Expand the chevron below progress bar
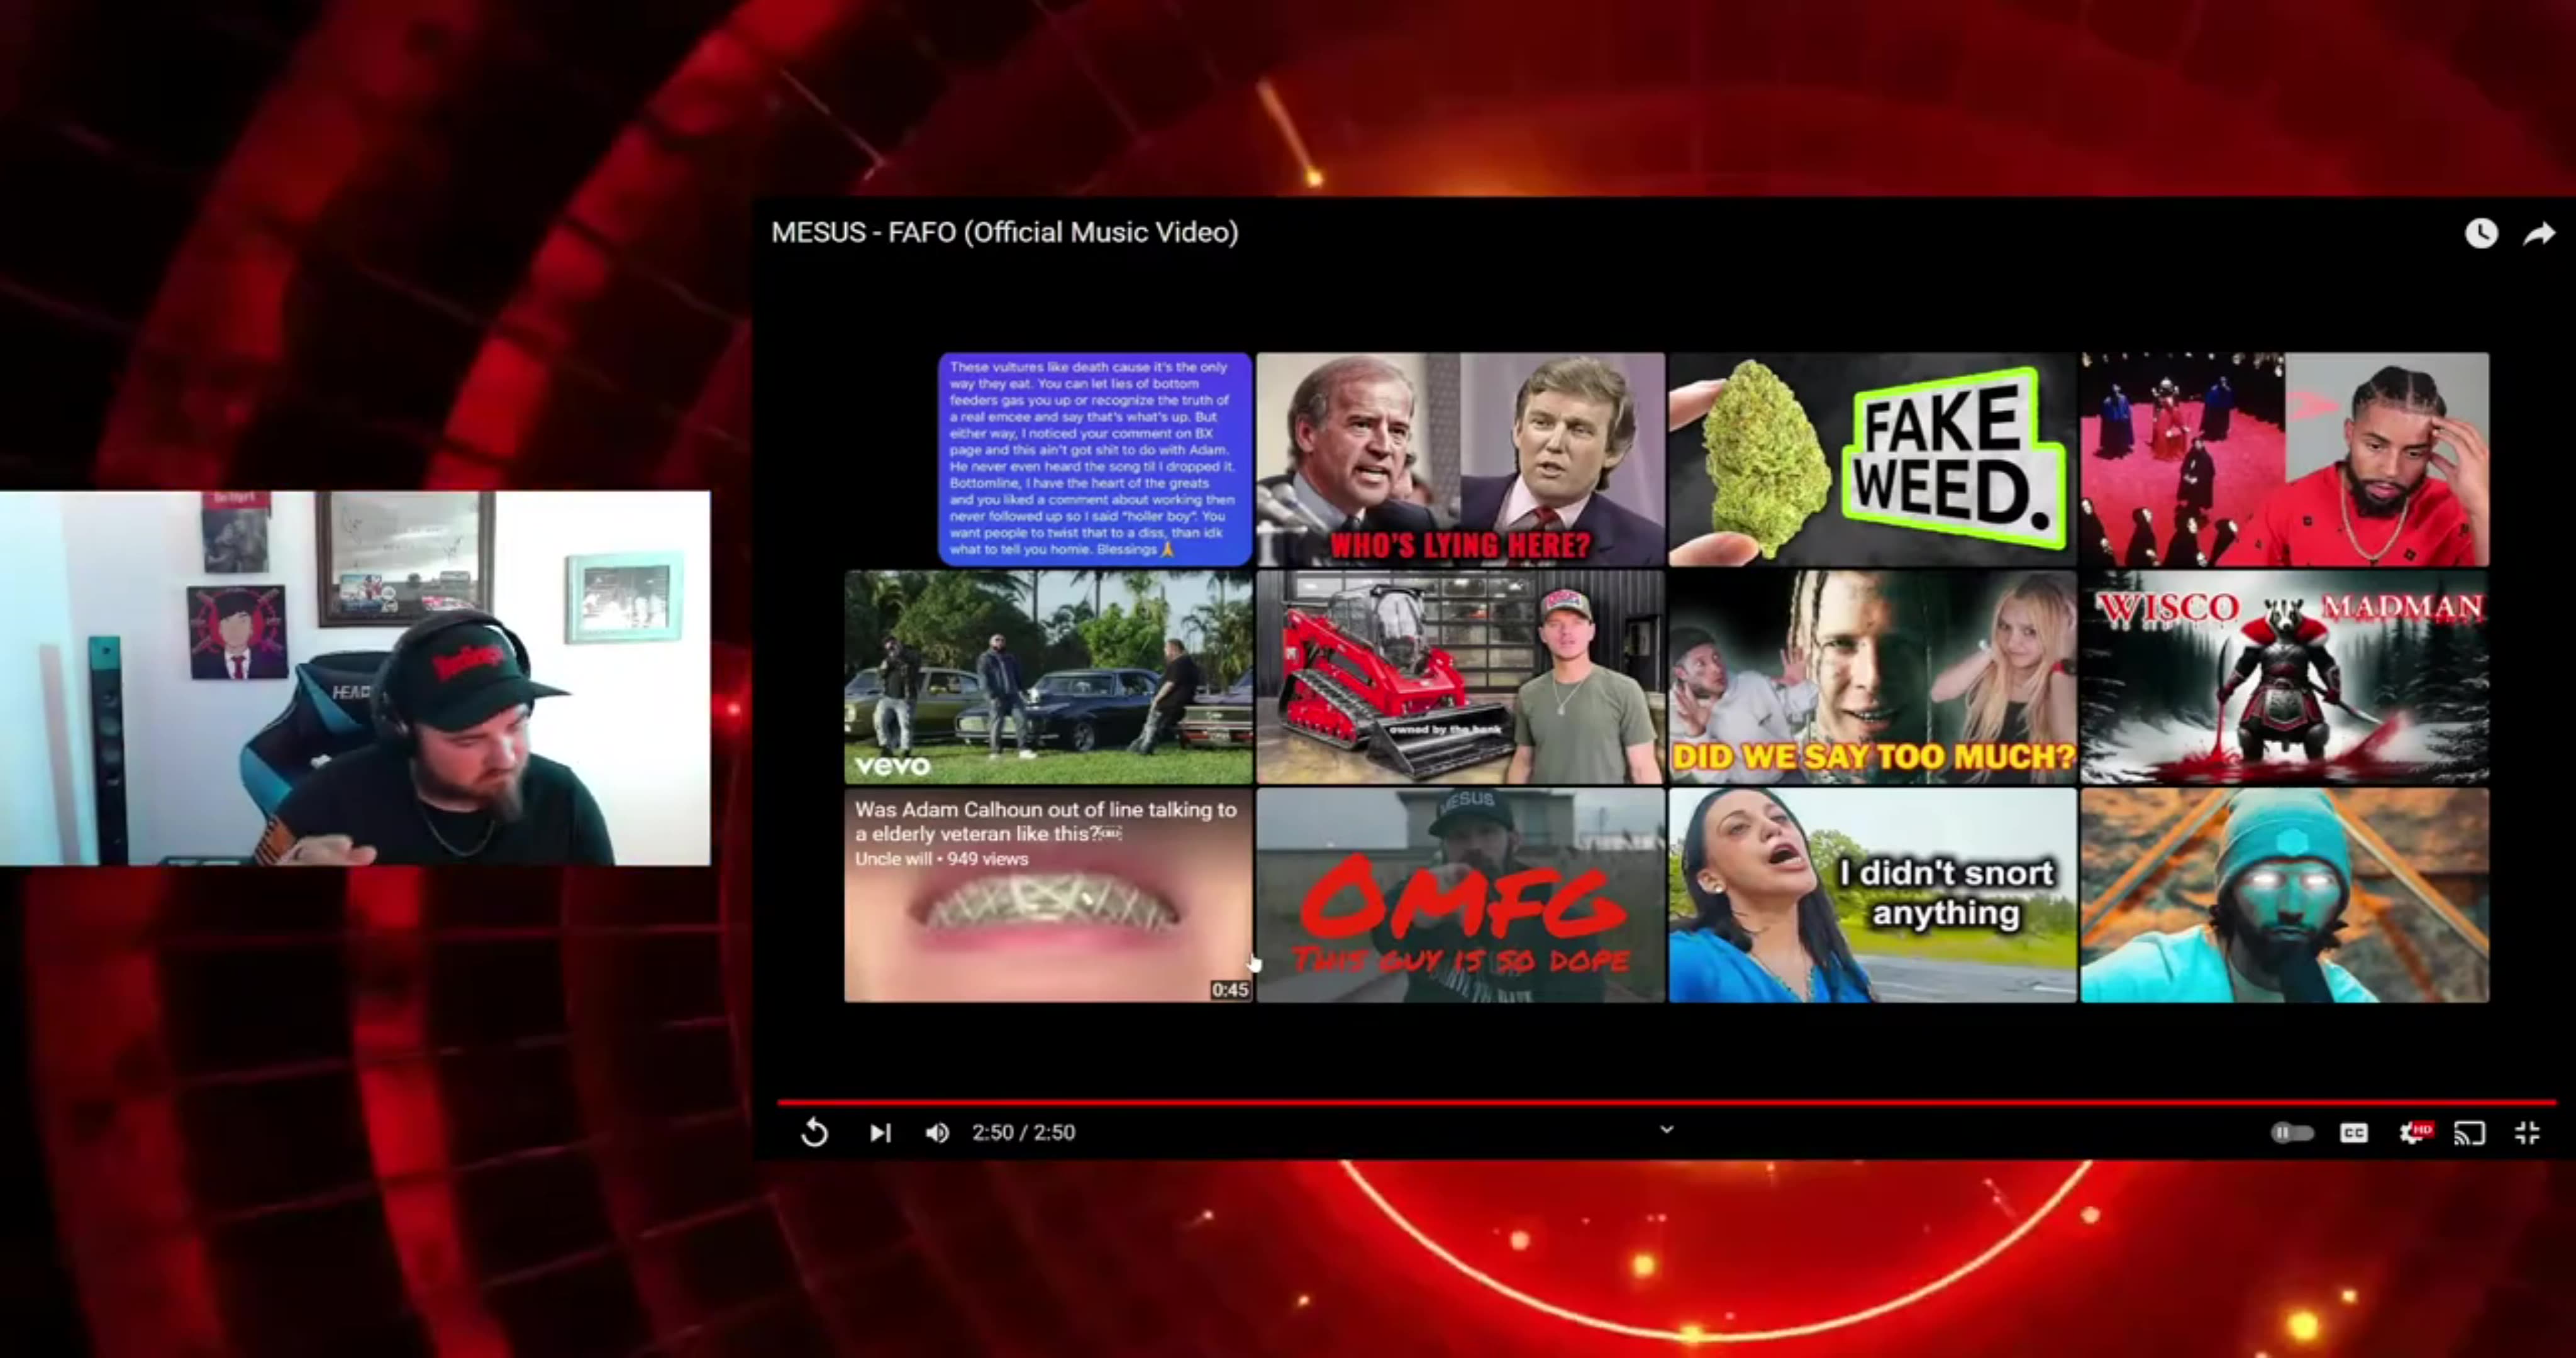 pyautogui.click(x=1667, y=1129)
